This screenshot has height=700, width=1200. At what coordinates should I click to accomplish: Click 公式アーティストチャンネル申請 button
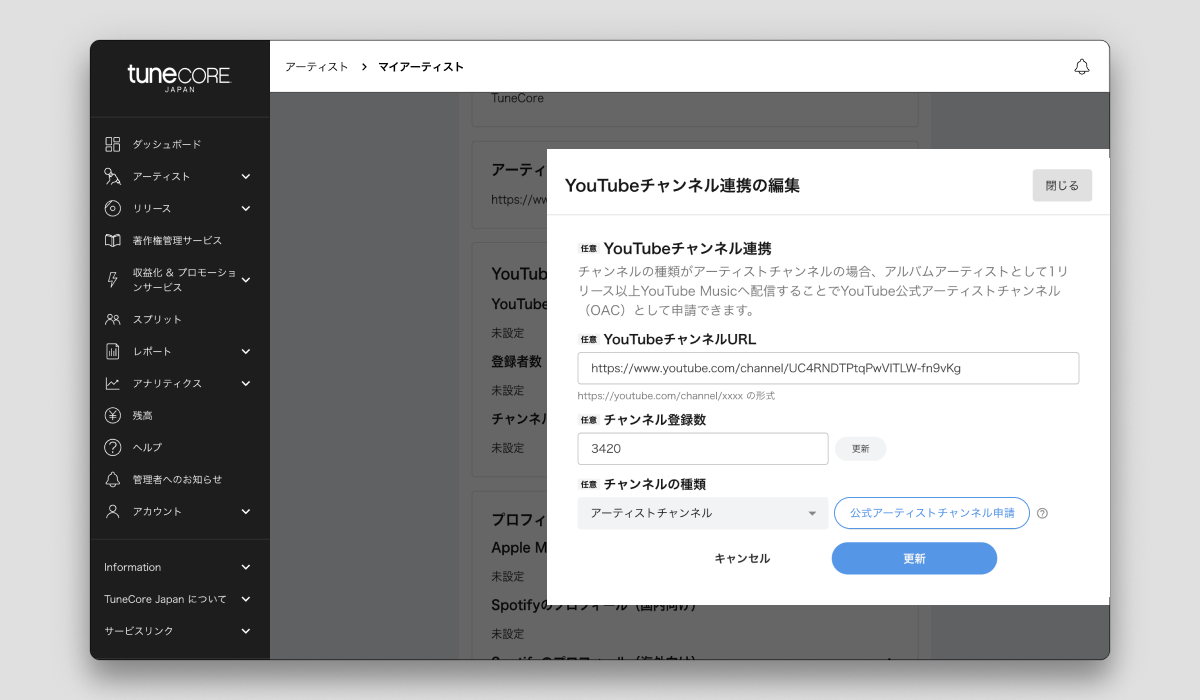[x=931, y=513]
